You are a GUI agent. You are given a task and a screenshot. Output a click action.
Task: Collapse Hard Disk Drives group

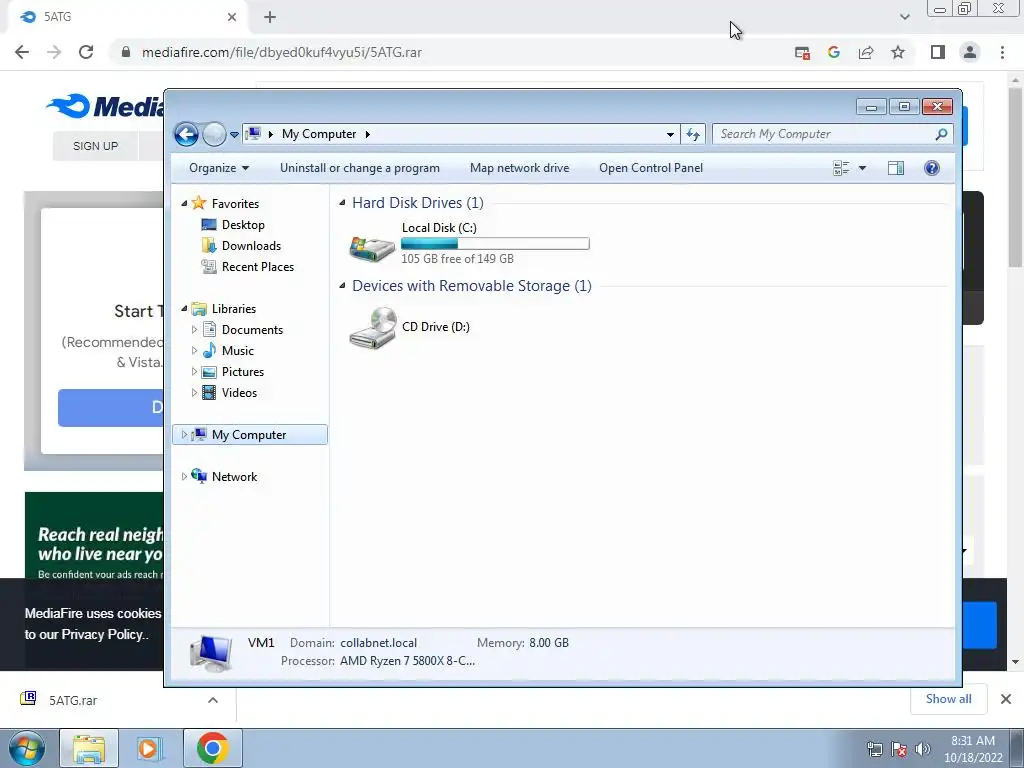[342, 203]
